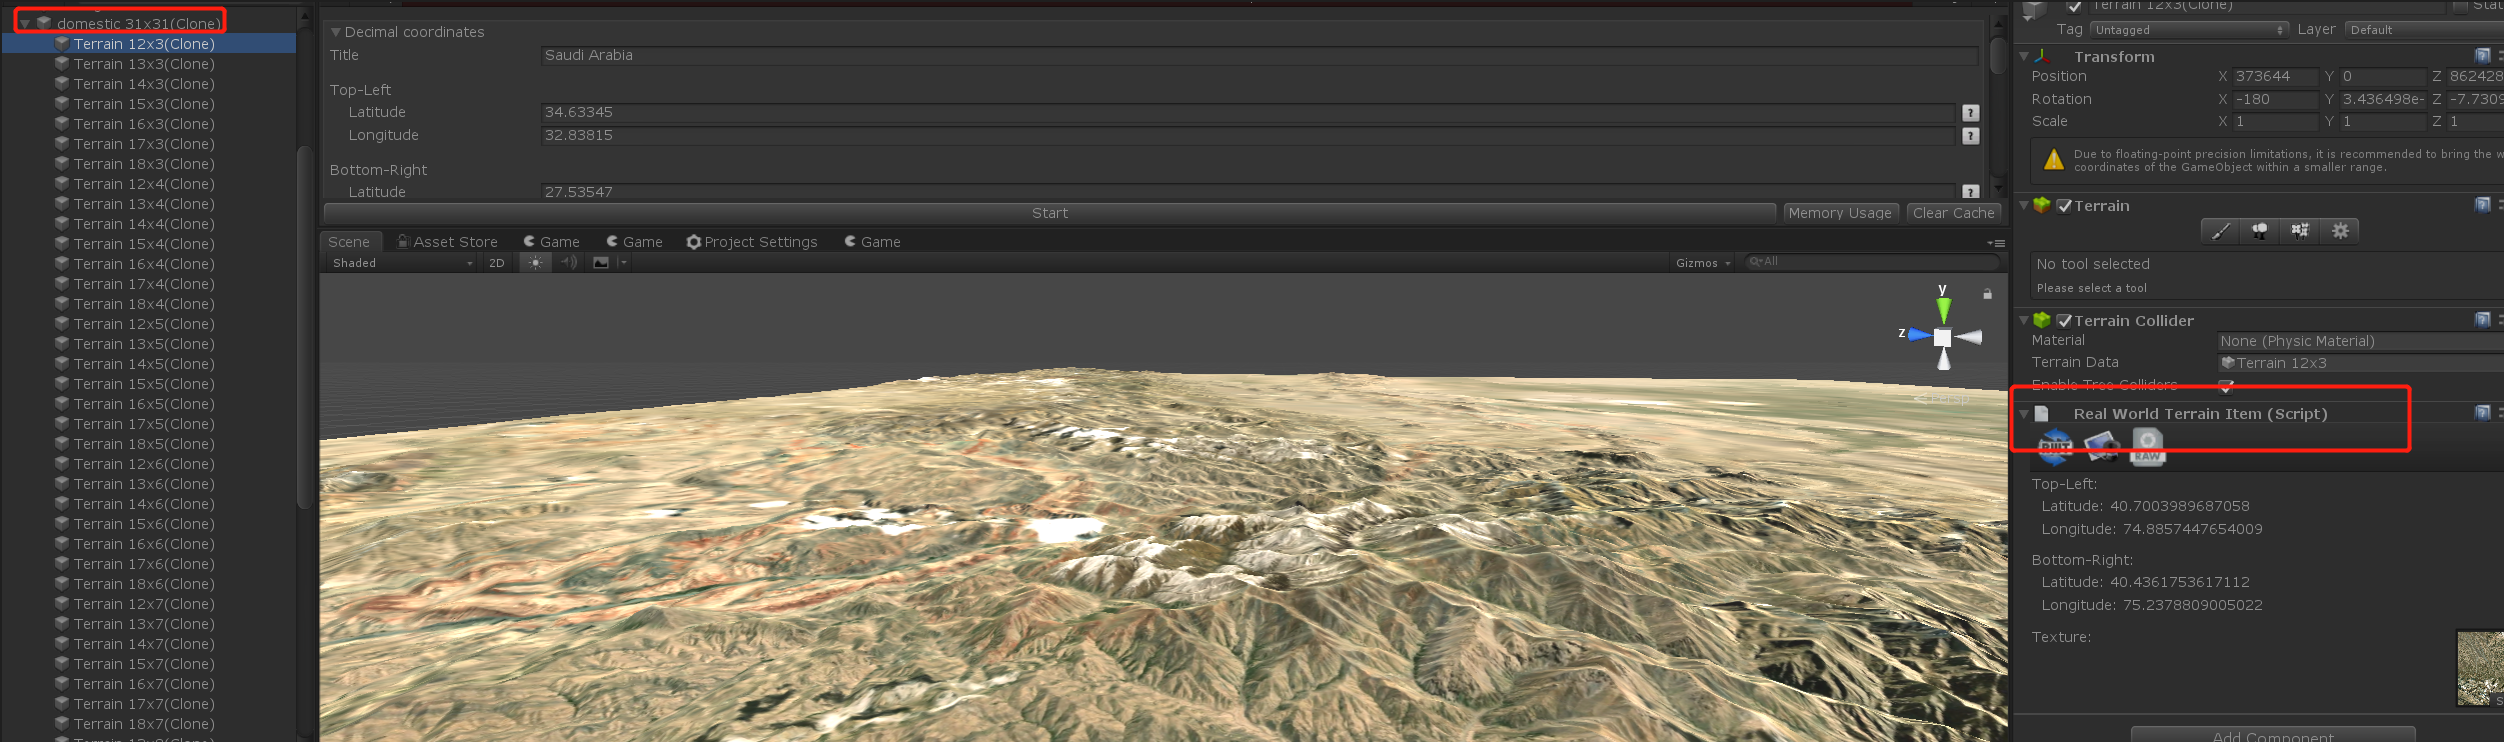The height and width of the screenshot is (742, 2504).
Task: Click the rebuild terrain item icon
Action: pyautogui.click(x=2055, y=446)
